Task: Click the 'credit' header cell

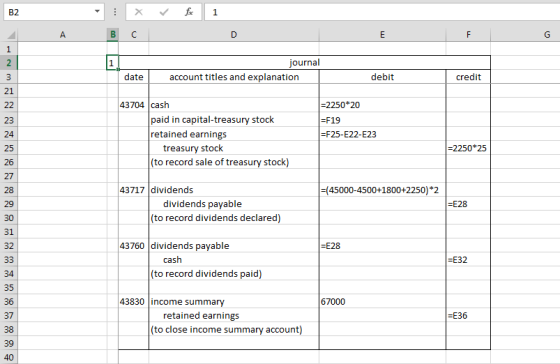Action: pos(468,77)
